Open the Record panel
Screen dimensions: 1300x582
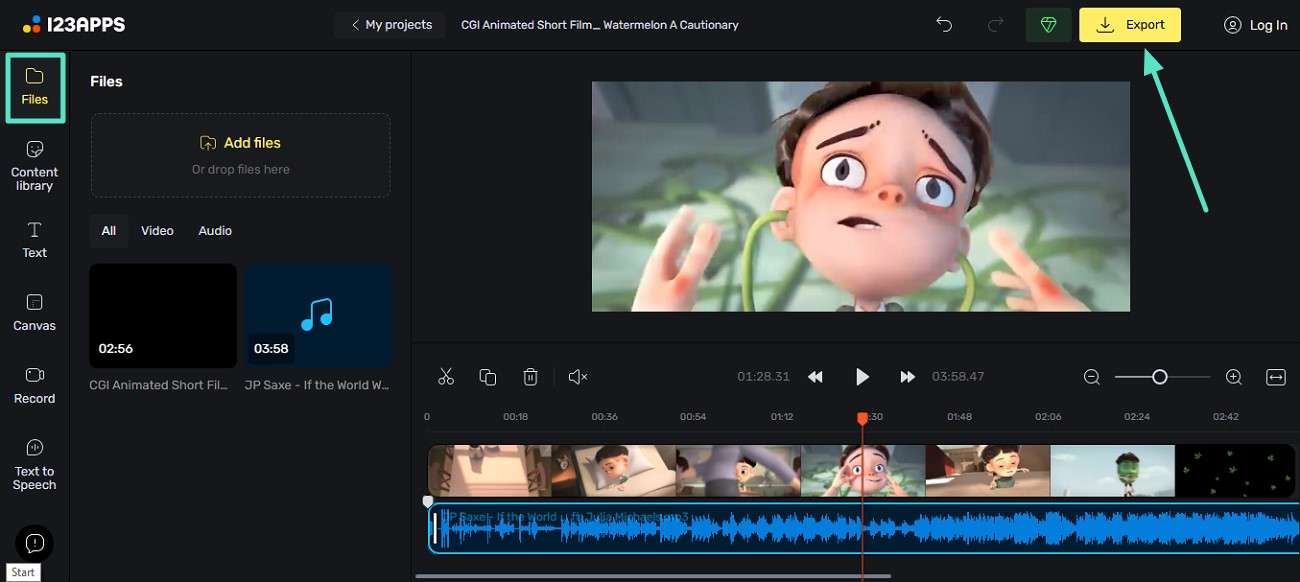pyautogui.click(x=35, y=385)
